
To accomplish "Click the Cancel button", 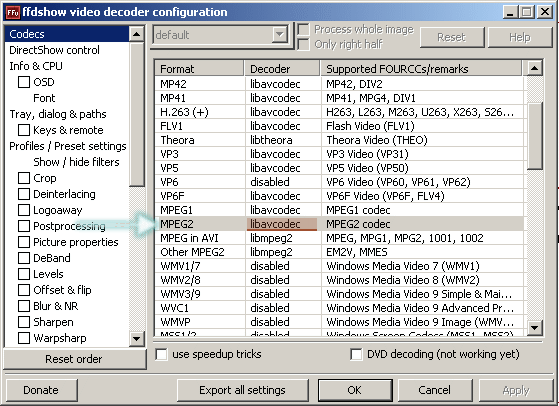I will pos(435,390).
